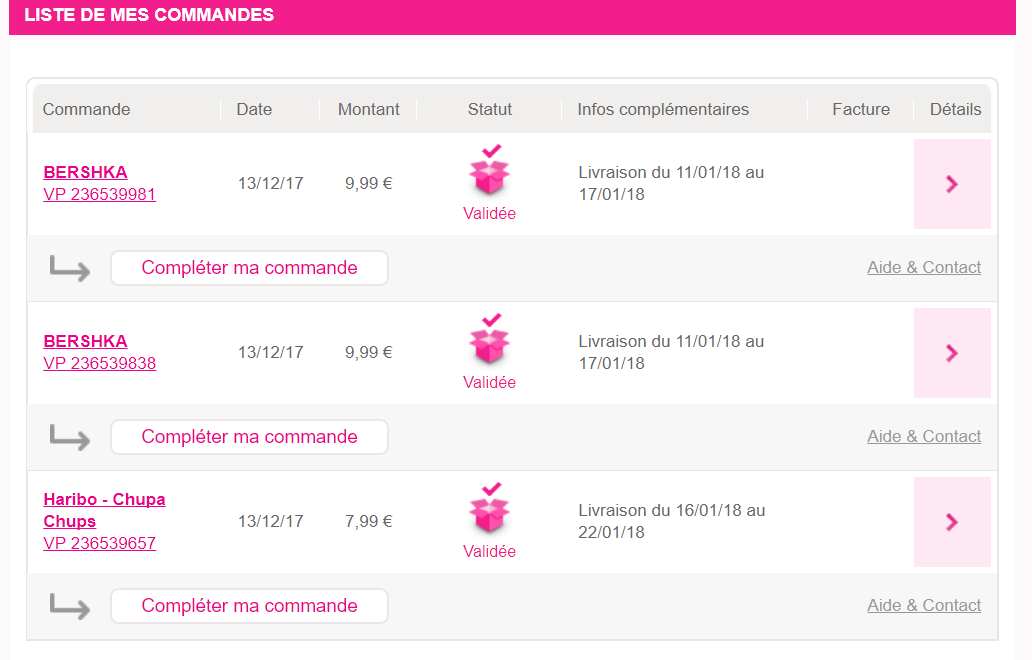This screenshot has height=660, width=1032.
Task: Complete the Haribo - Chupa Chups order
Action: [249, 606]
